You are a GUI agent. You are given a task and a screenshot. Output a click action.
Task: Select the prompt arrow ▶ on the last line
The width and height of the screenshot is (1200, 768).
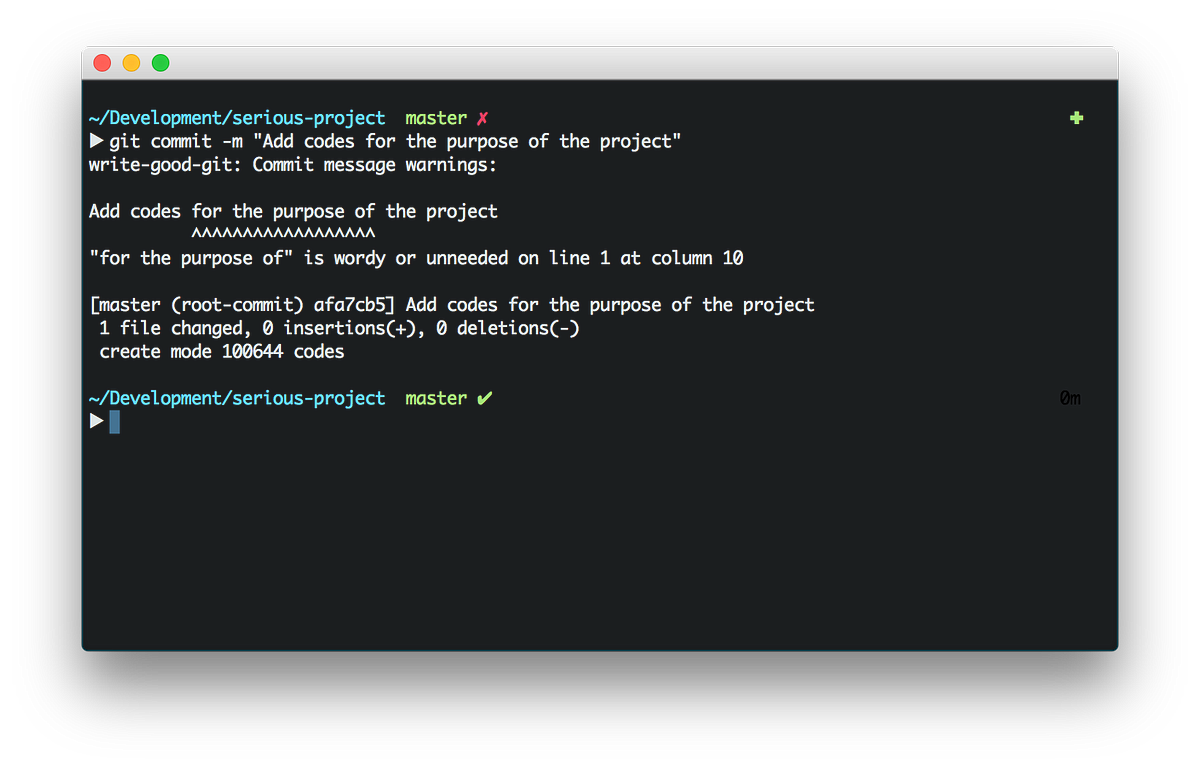(96, 421)
